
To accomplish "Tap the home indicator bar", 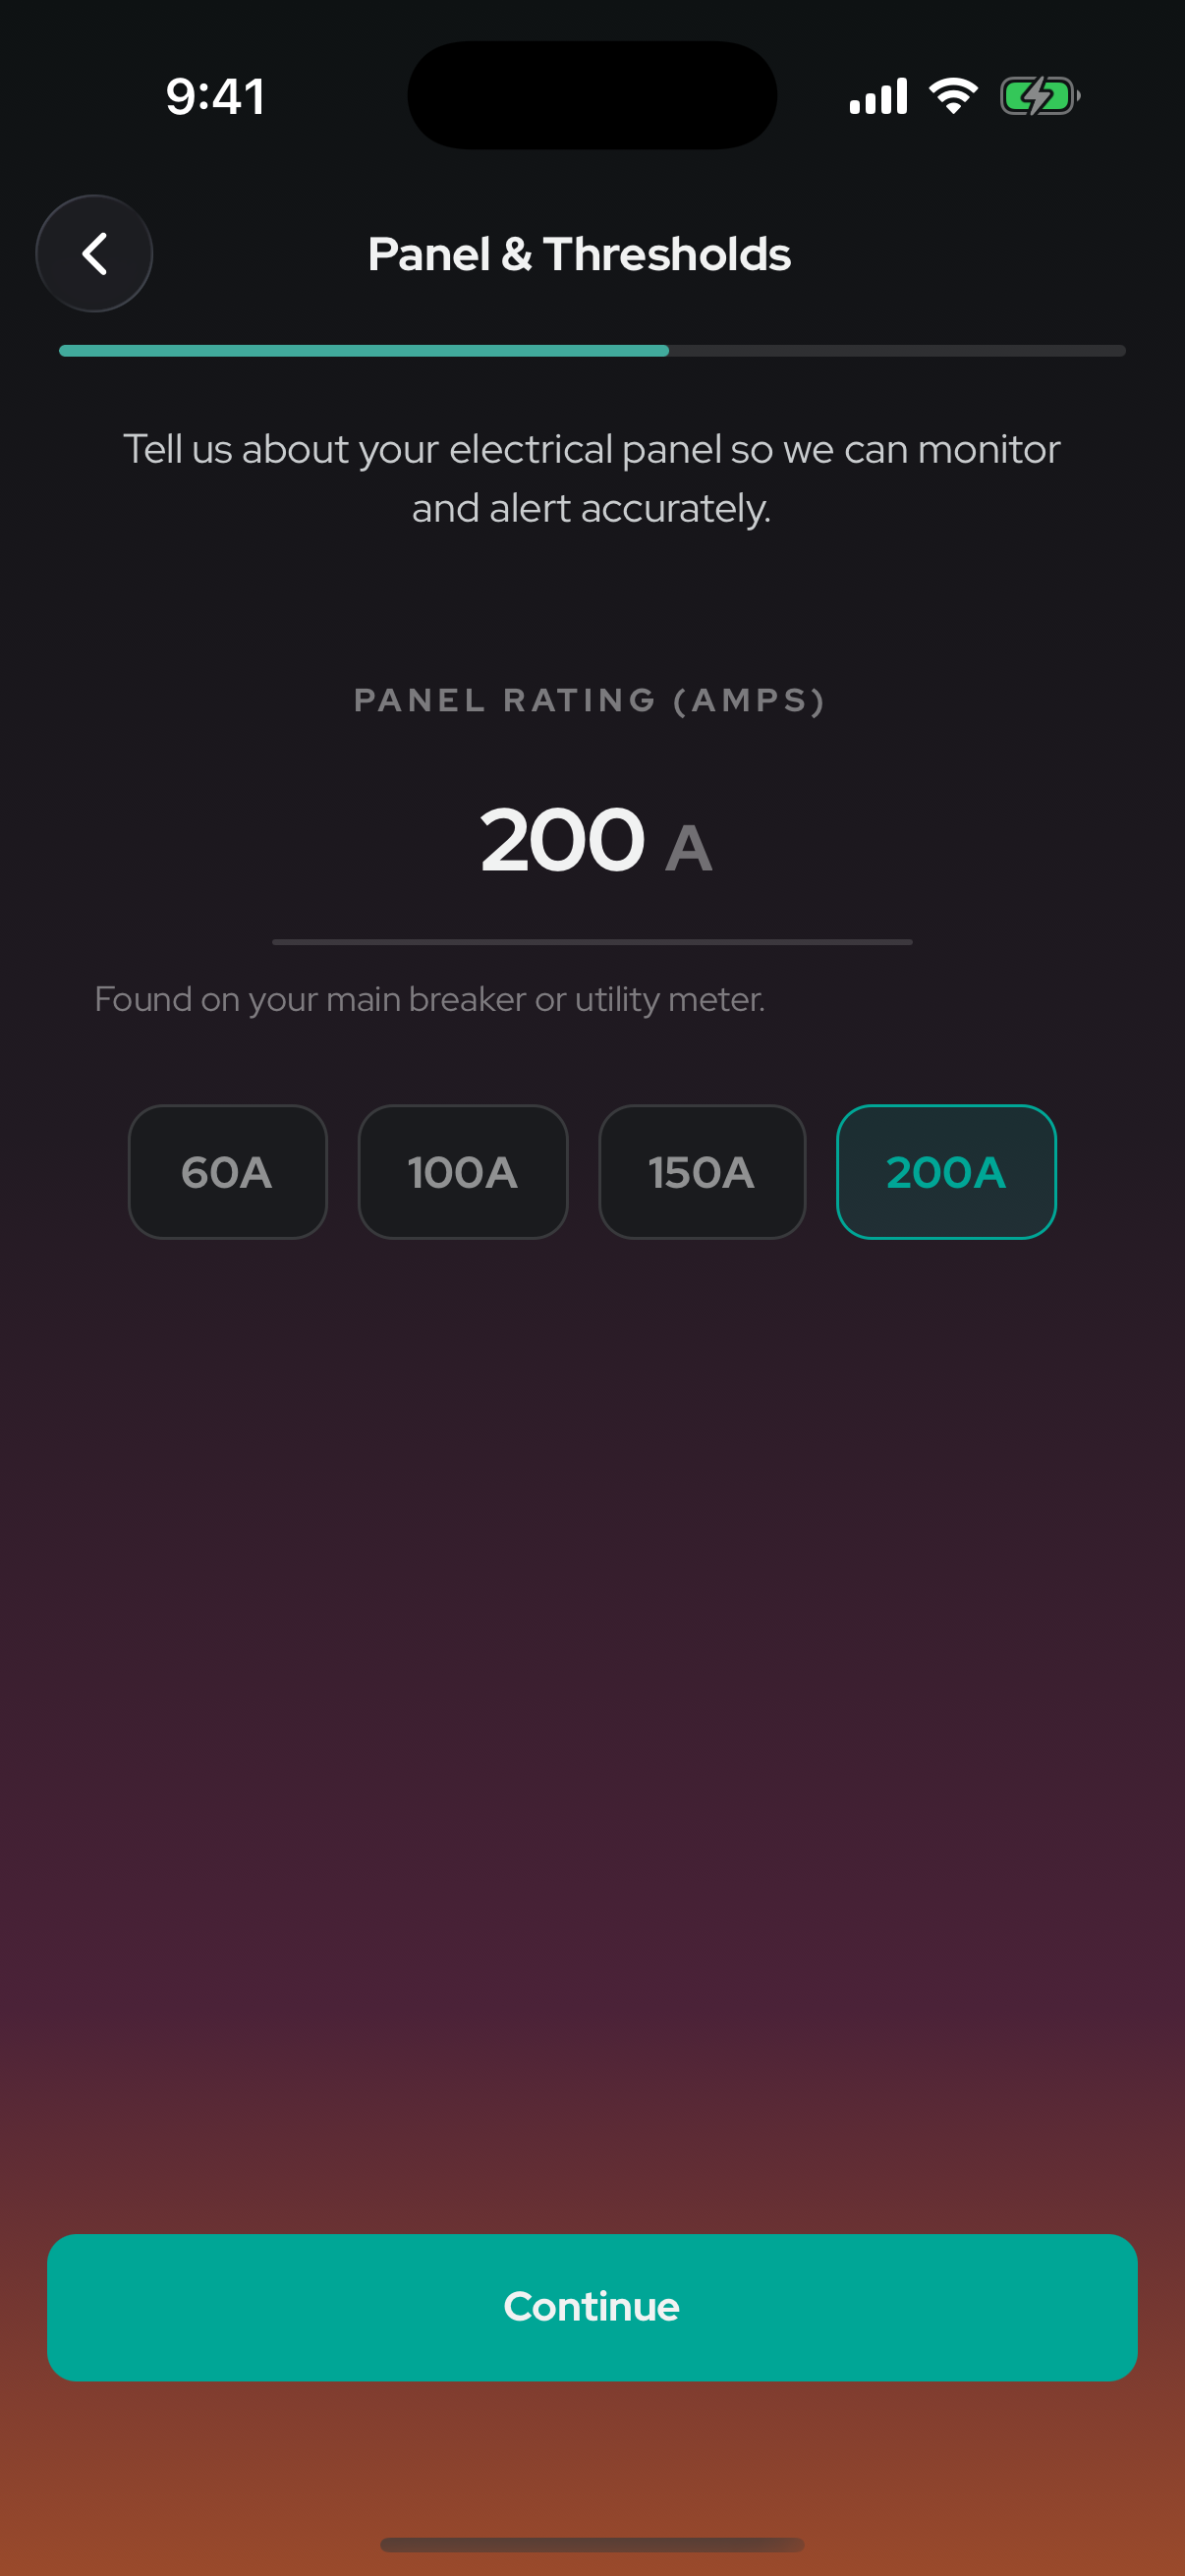I will (x=592, y=2543).
